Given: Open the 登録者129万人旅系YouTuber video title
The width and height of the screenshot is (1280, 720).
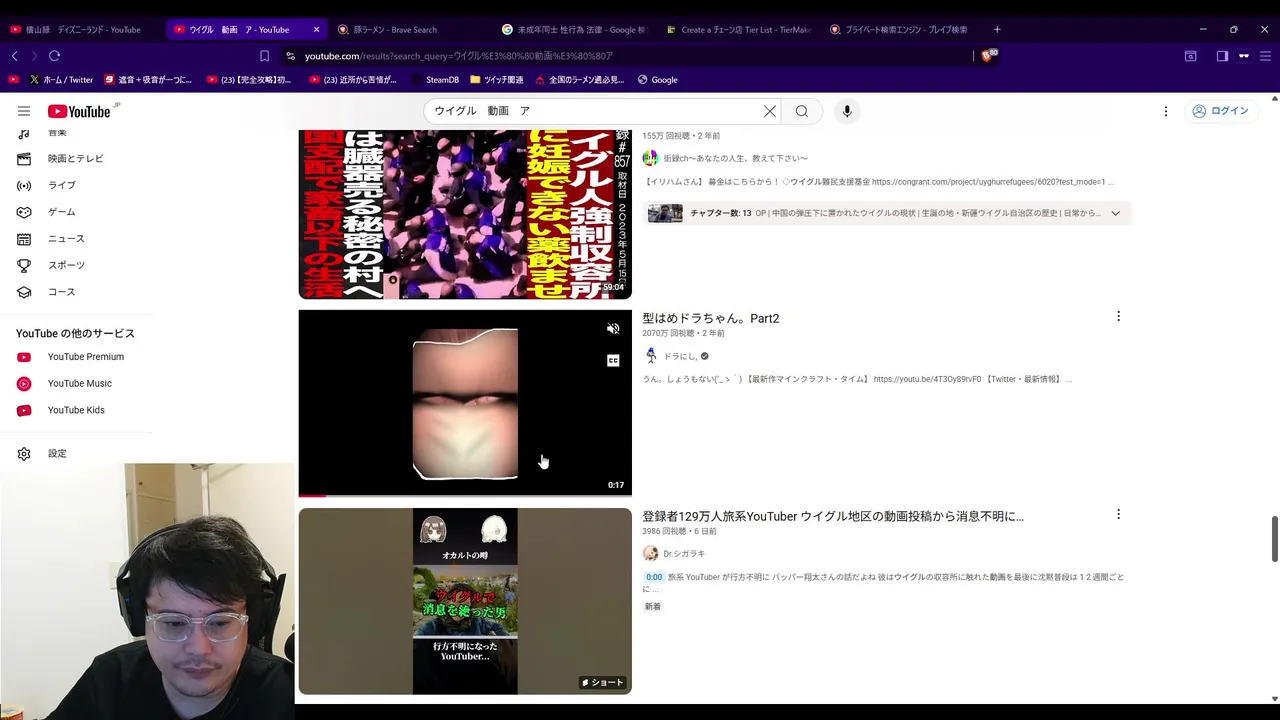Looking at the screenshot, I should (833, 516).
